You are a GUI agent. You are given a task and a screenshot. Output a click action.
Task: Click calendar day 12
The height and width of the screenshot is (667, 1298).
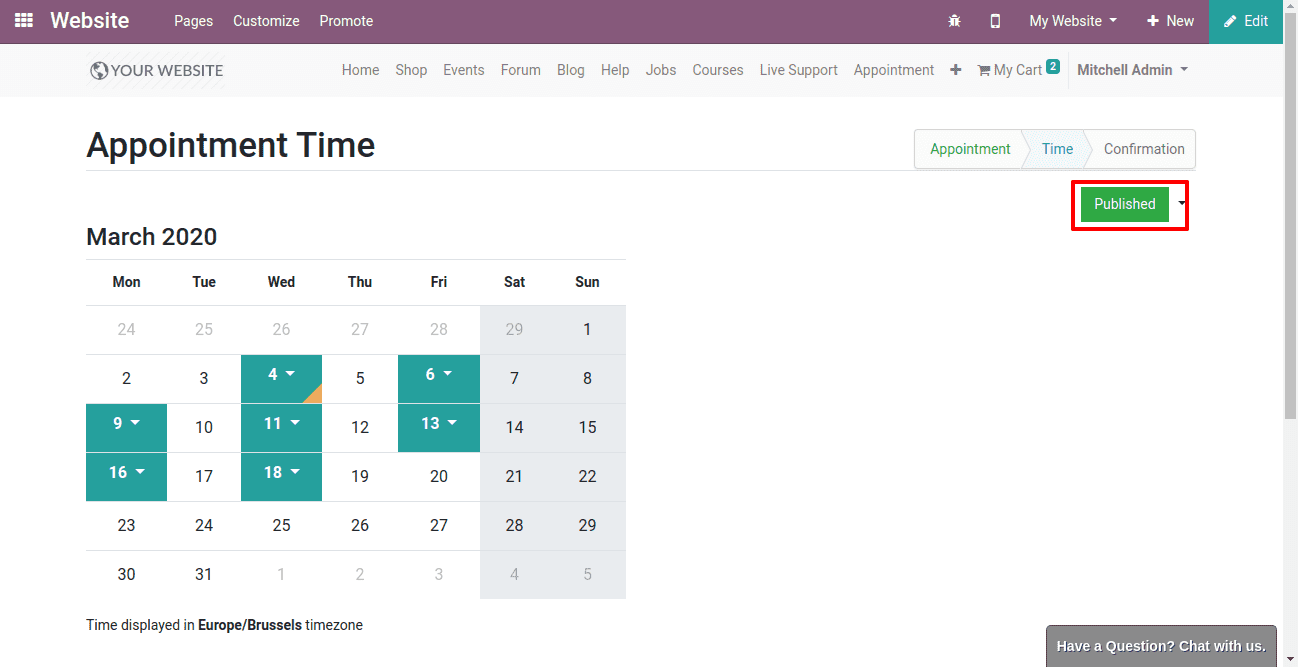360,428
